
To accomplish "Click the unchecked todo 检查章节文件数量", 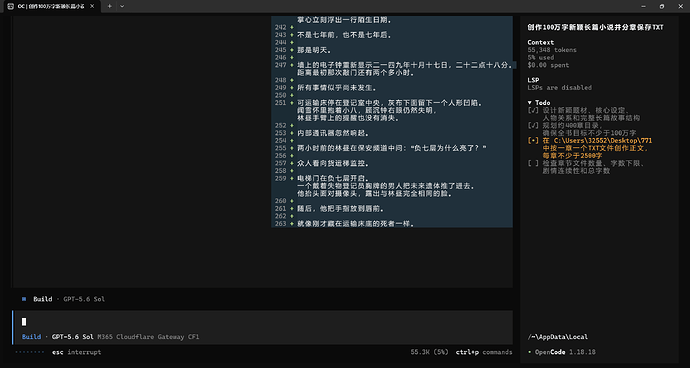I will [x=586, y=167].
